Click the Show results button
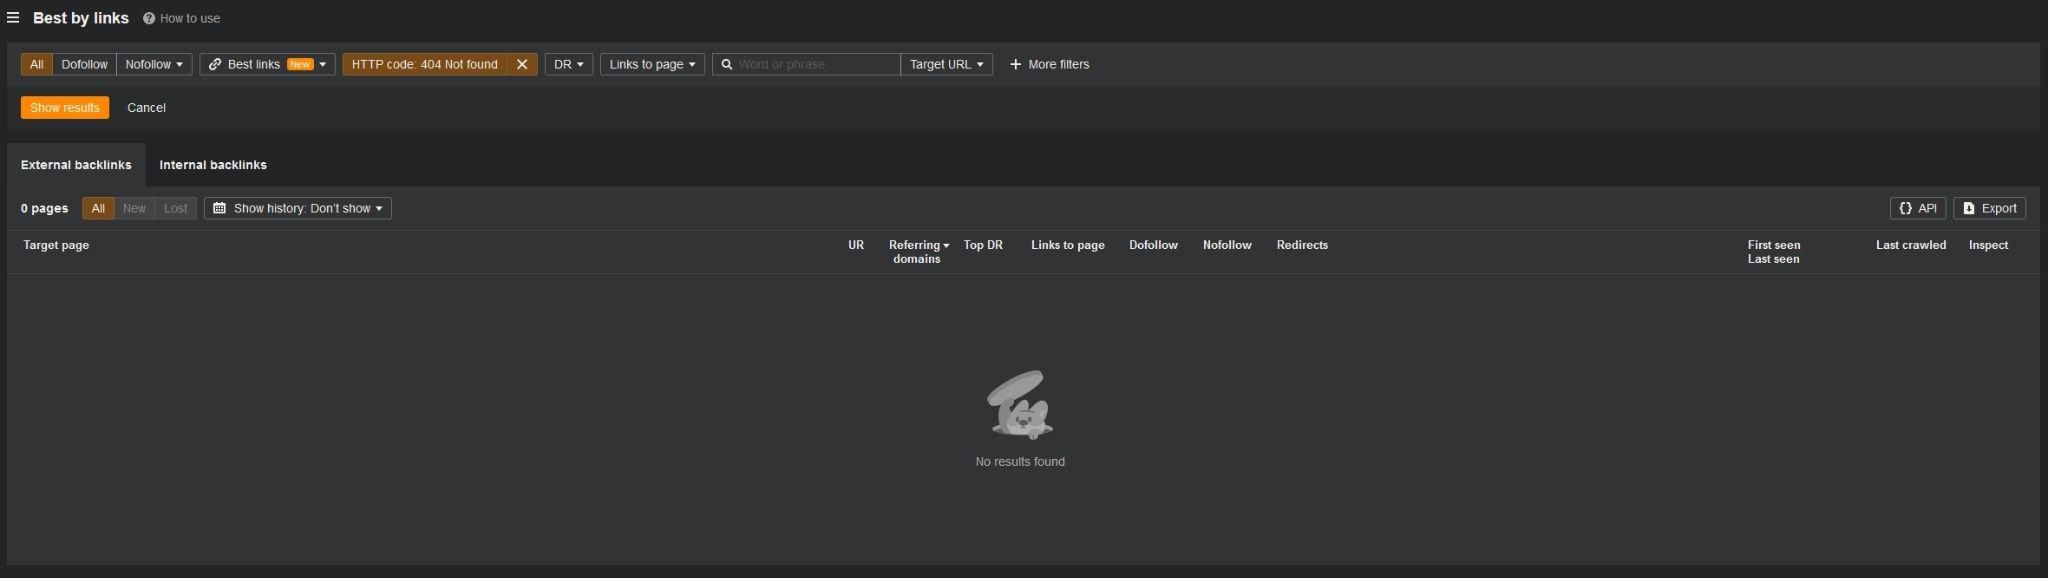This screenshot has width=2048, height=578. tap(65, 107)
